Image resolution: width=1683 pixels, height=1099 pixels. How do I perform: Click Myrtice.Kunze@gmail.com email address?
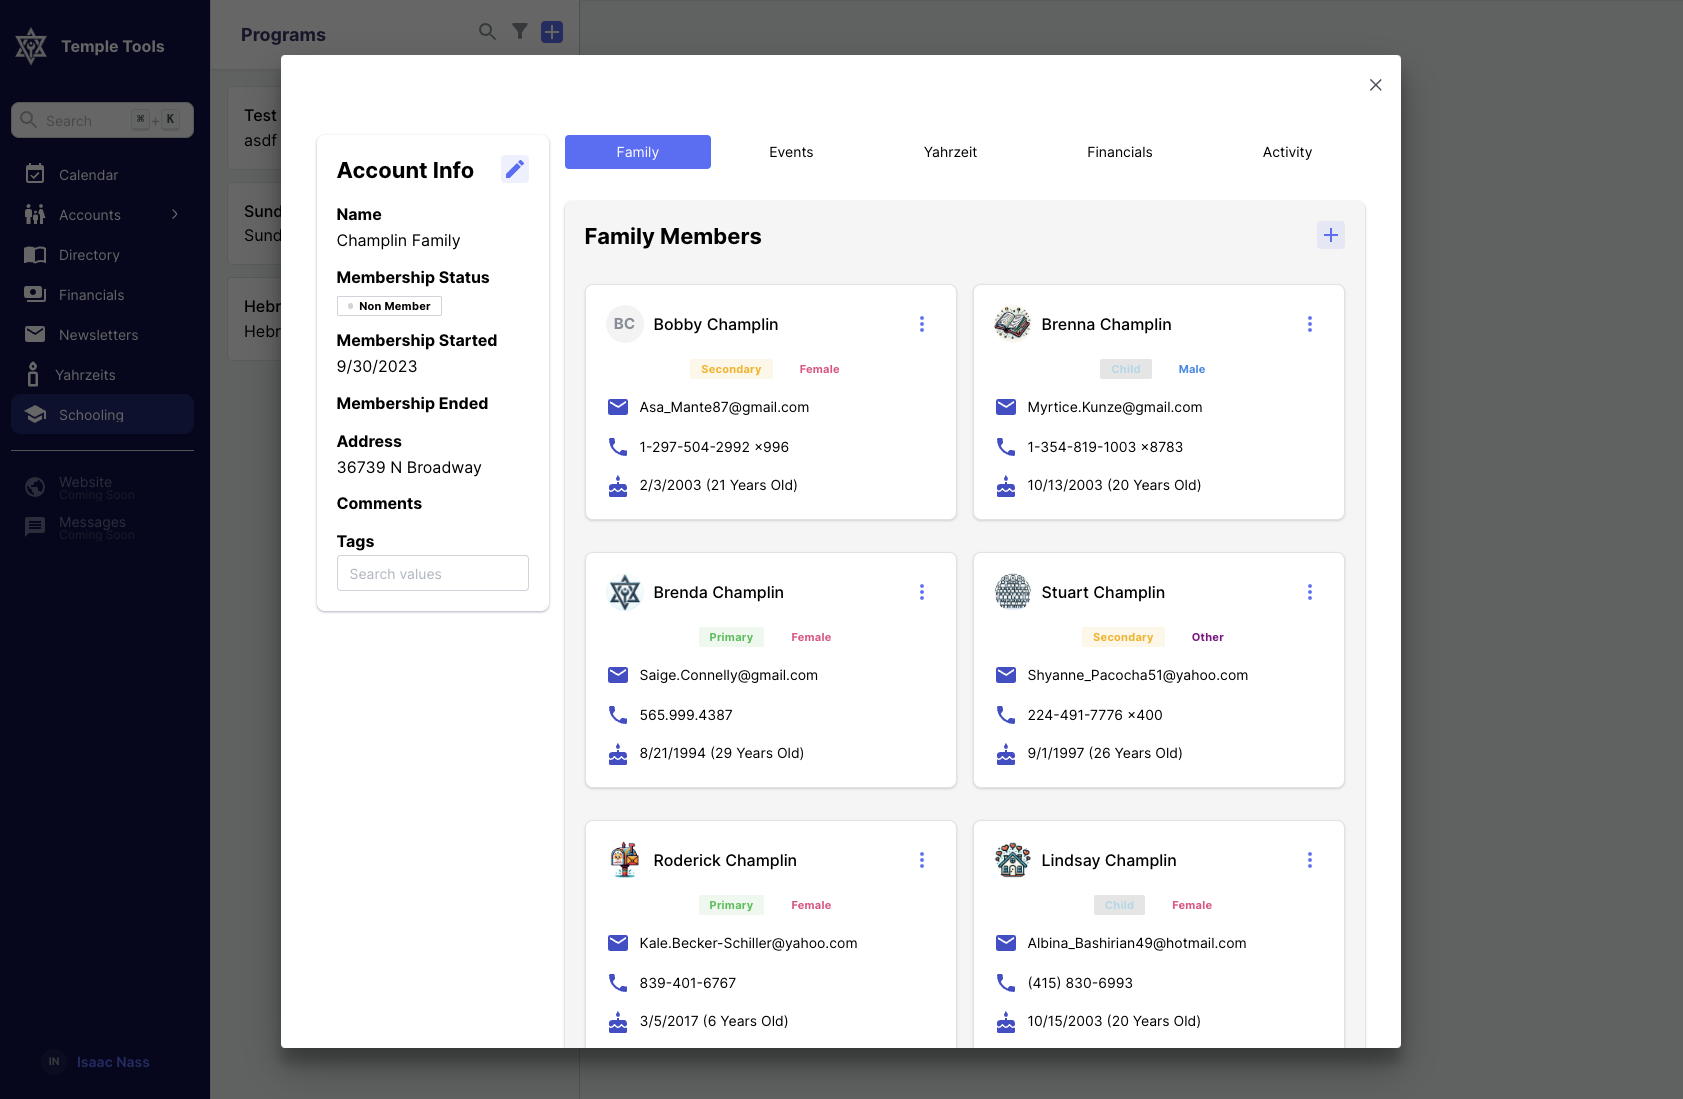click(x=1114, y=407)
